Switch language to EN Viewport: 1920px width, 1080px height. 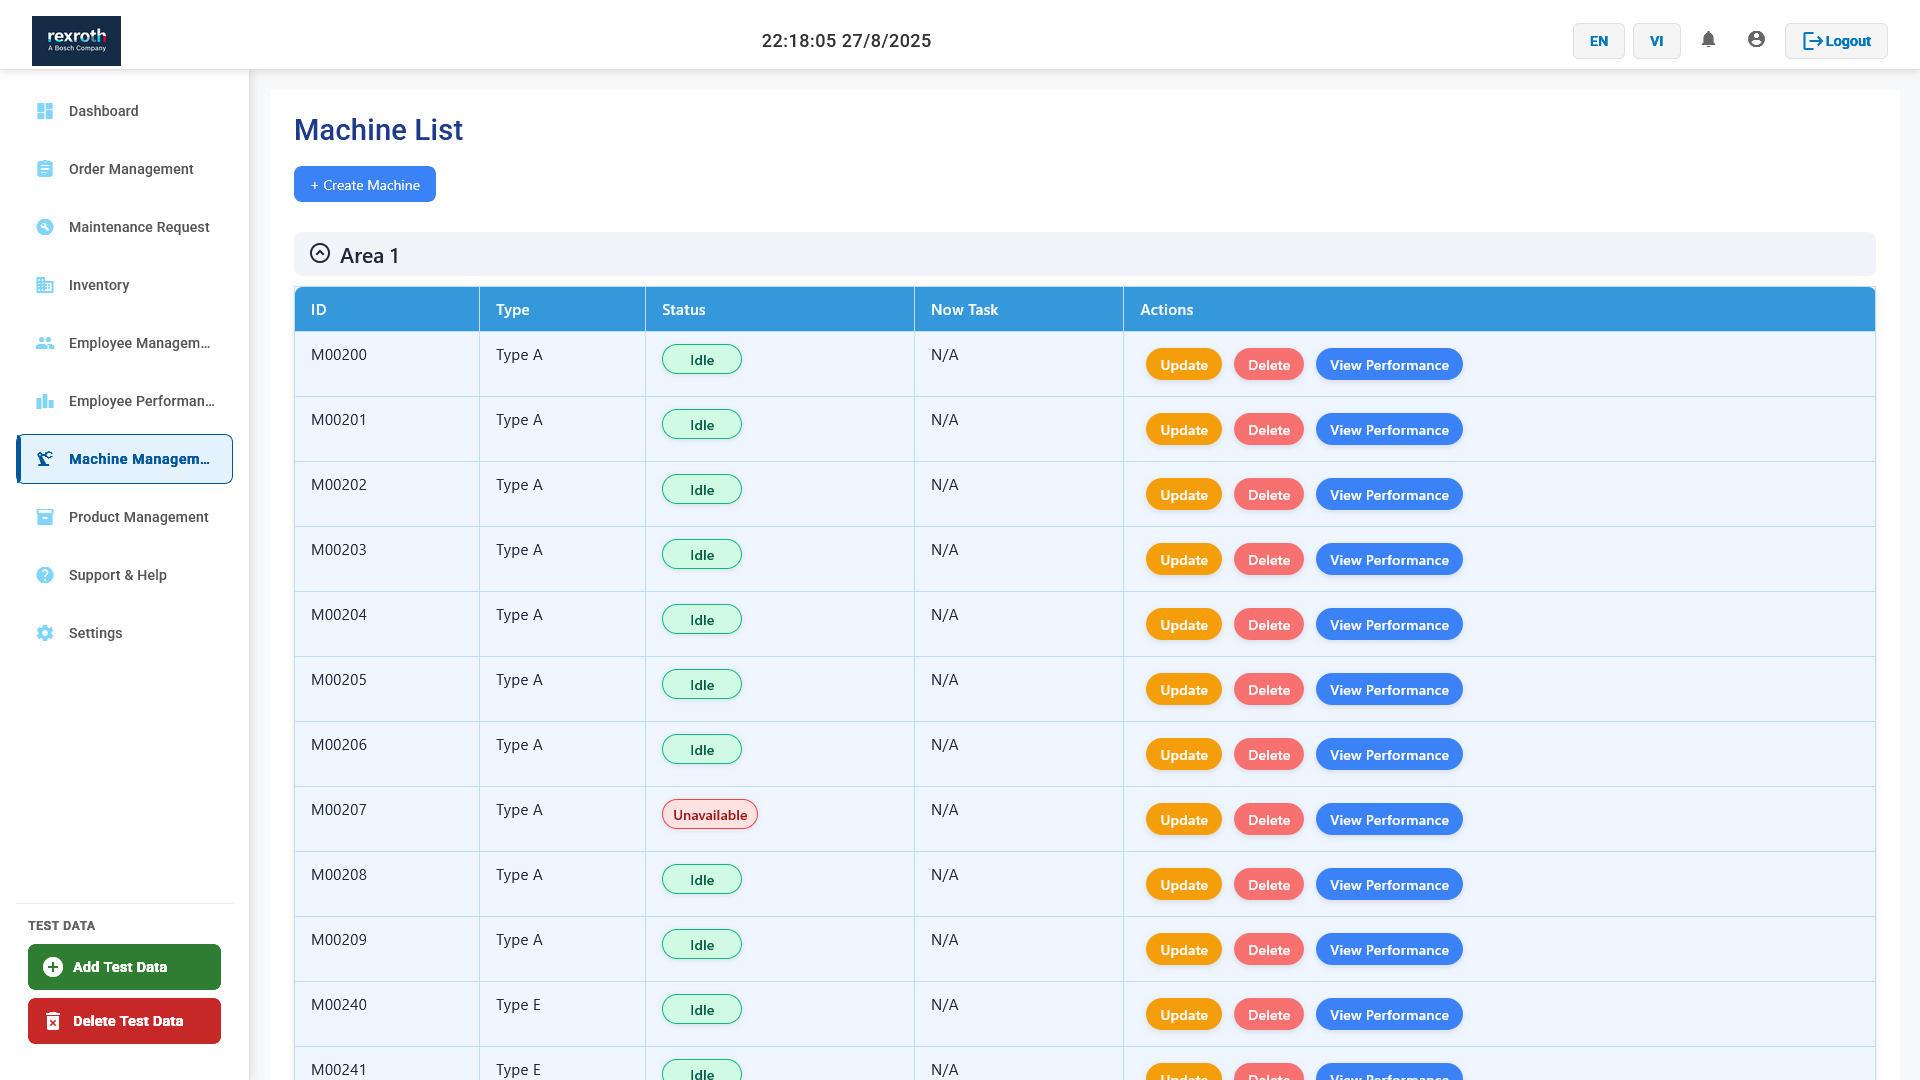point(1598,41)
